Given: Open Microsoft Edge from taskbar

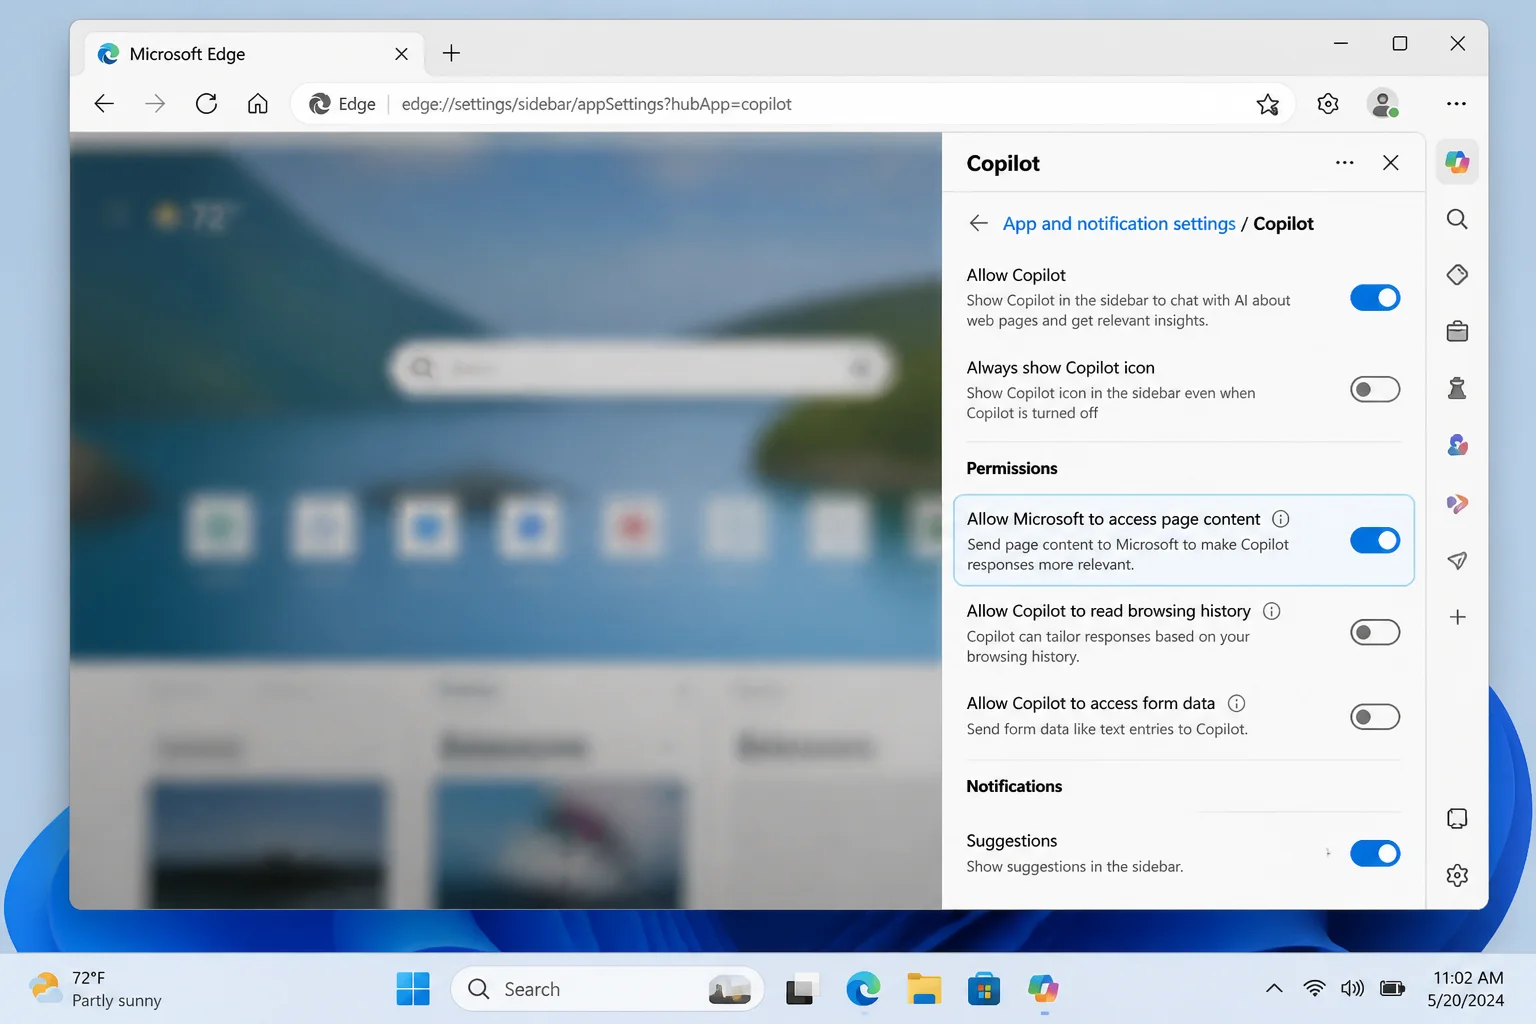Looking at the screenshot, I should 863,989.
